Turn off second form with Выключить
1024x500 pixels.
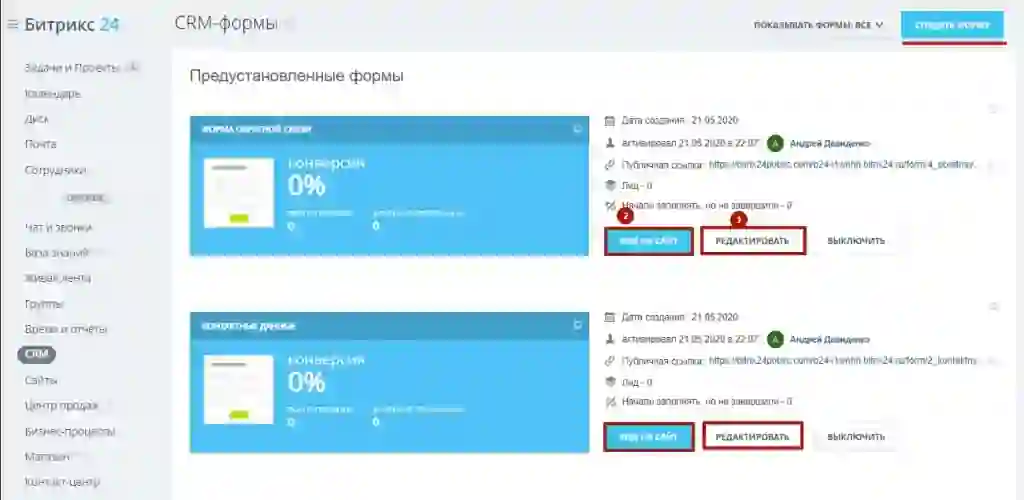(856, 437)
